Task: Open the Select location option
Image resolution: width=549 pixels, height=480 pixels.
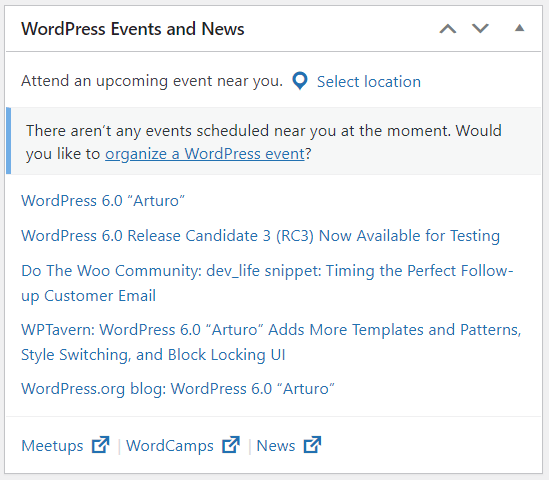Action: [369, 82]
